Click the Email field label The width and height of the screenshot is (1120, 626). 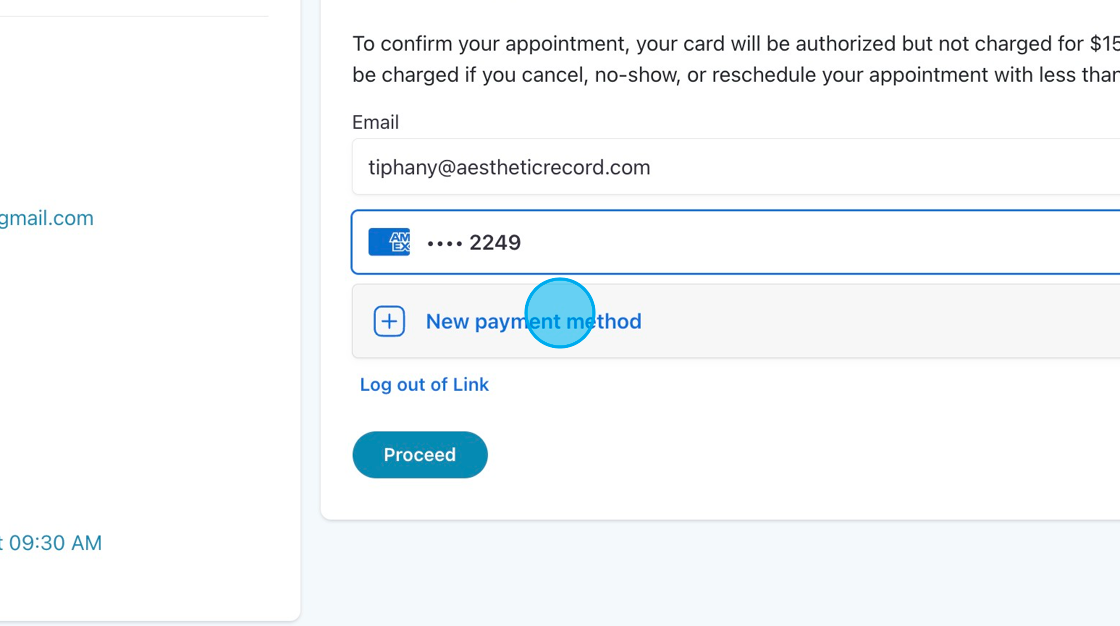(375, 122)
